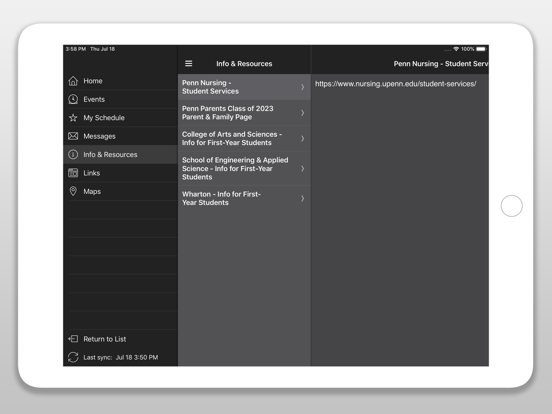Click the Links newspaper icon
Viewport: 552px width, 414px height.
[73, 173]
